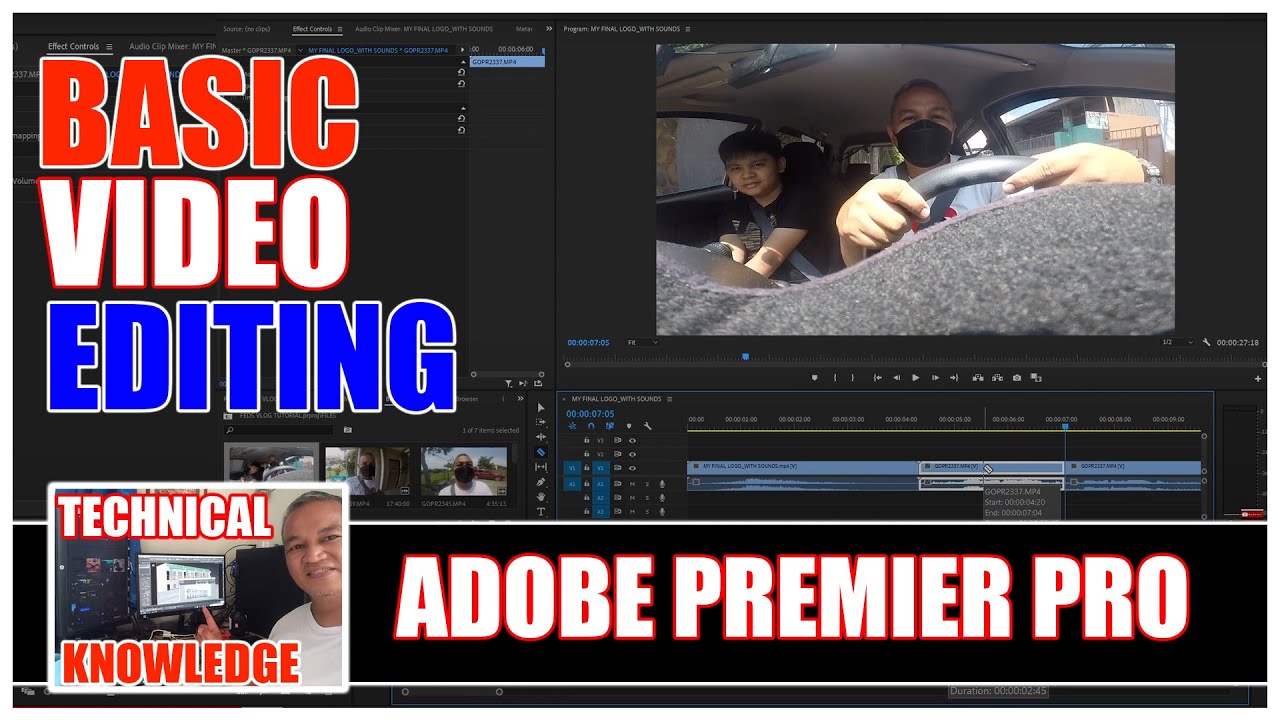The image size is (1280, 720).
Task: Select the rightmost GOPR2337.MP4 clip on V1
Action: click(1133, 467)
